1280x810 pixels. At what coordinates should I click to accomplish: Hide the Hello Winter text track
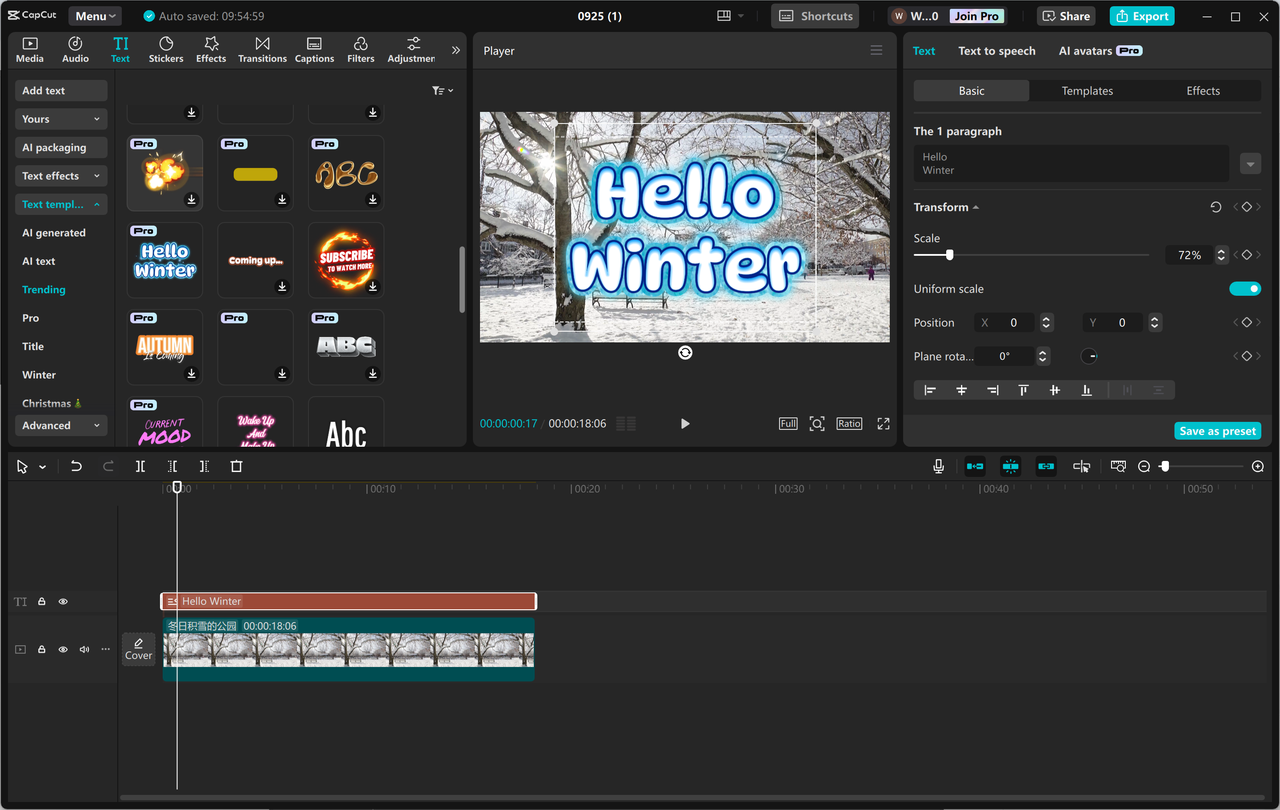[x=62, y=601]
